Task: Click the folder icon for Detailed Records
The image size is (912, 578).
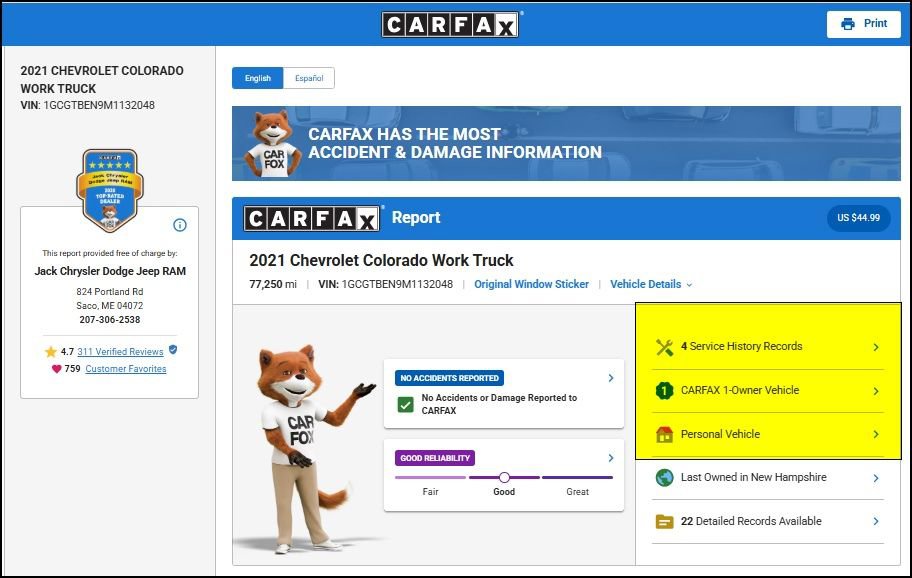Action: (664, 522)
